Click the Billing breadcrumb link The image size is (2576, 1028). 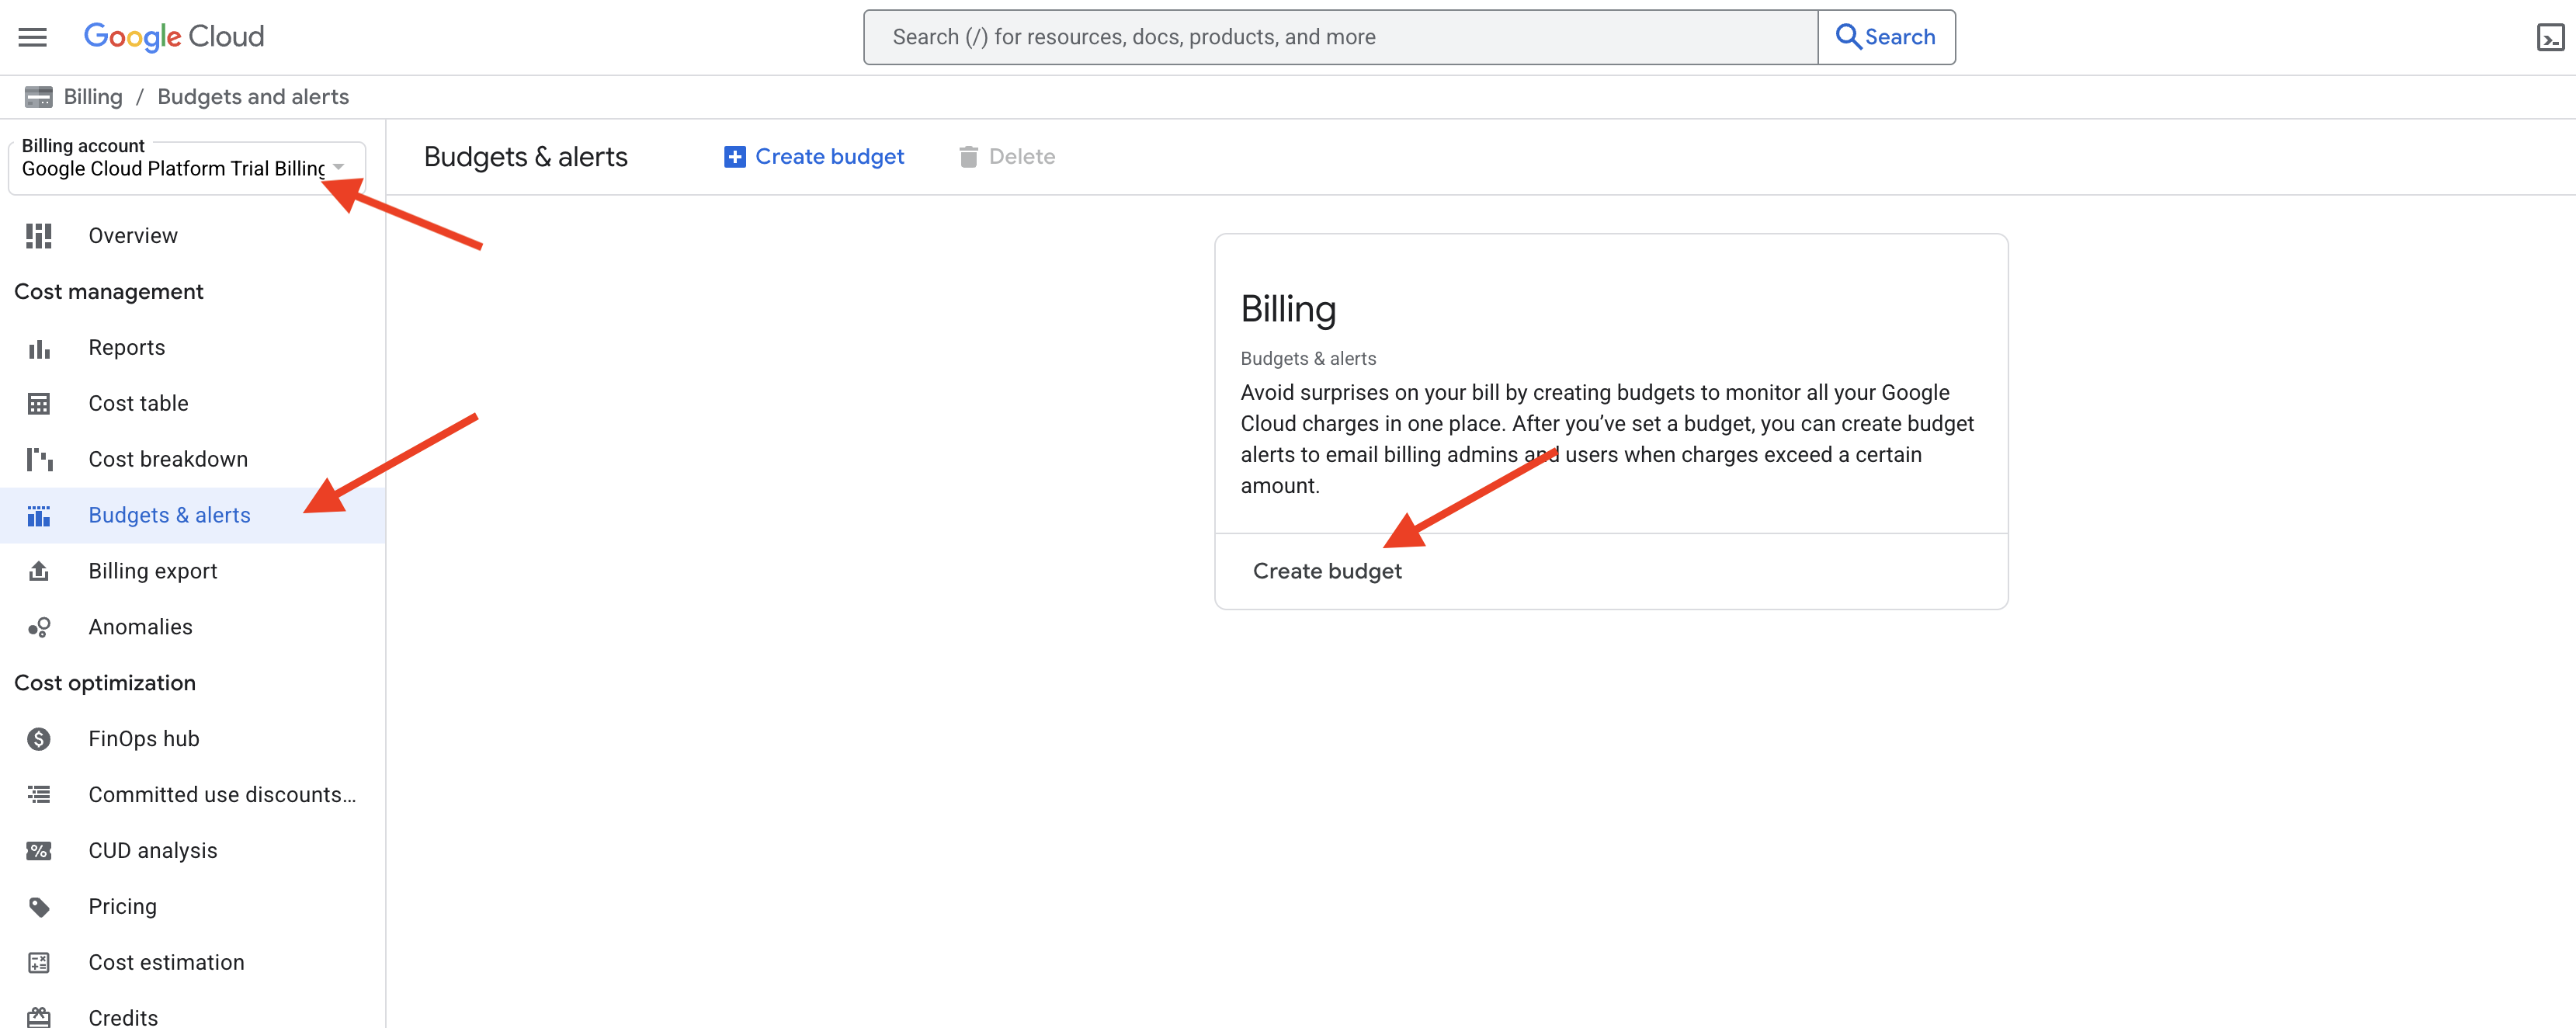point(92,97)
